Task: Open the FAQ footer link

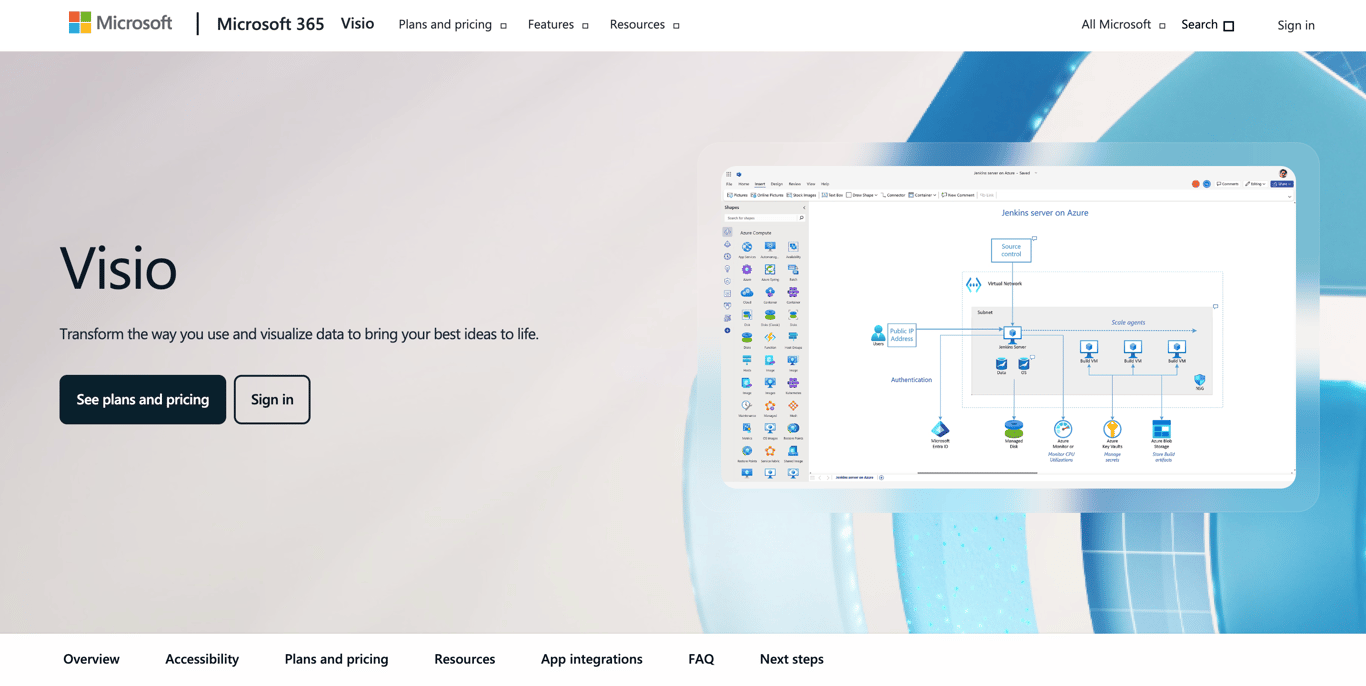Action: coord(701,659)
